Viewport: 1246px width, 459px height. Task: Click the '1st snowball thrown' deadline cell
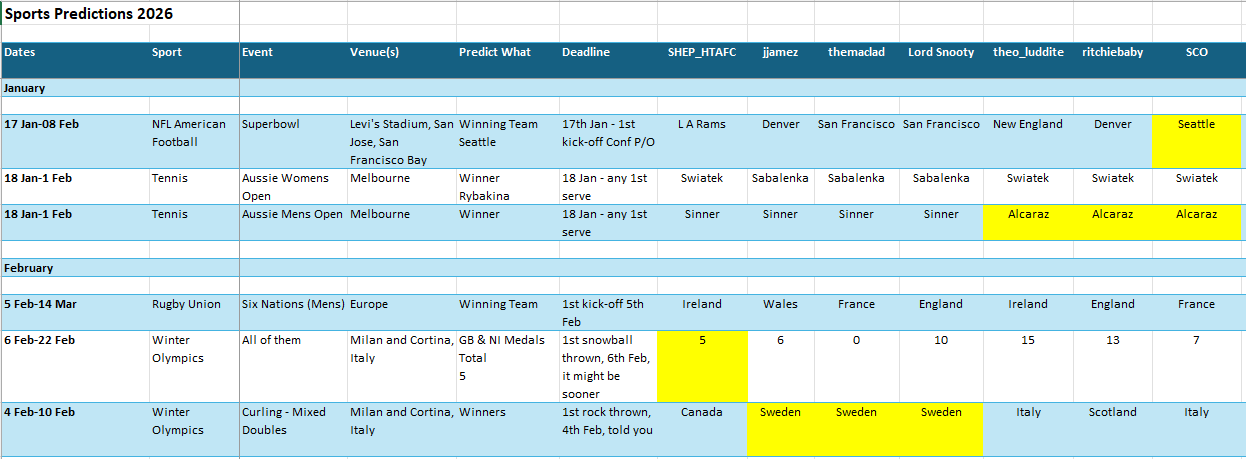(607, 366)
